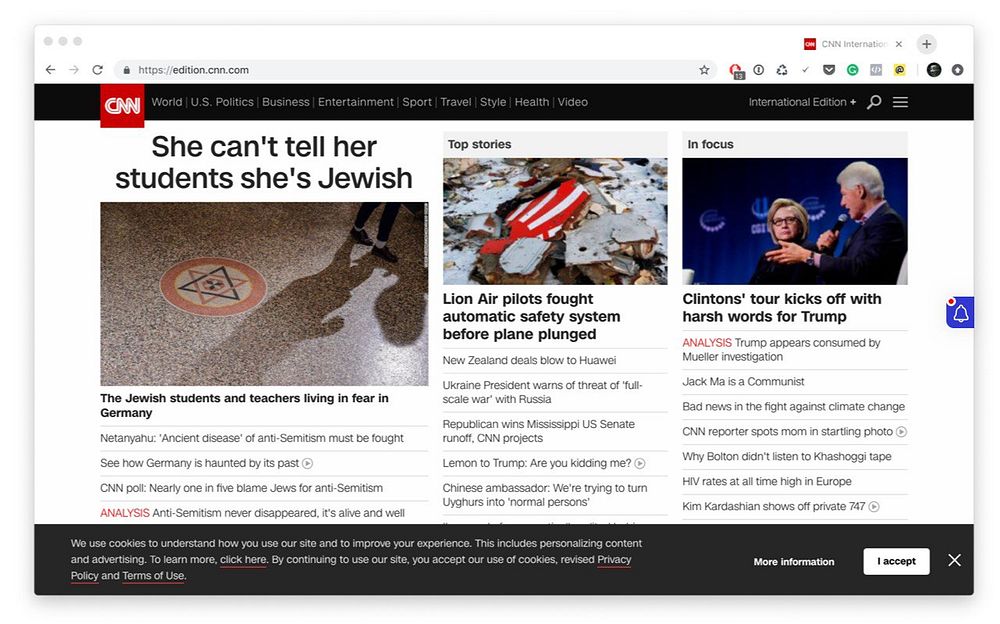
Task: Open Bad news climate change story
Action: (793, 406)
